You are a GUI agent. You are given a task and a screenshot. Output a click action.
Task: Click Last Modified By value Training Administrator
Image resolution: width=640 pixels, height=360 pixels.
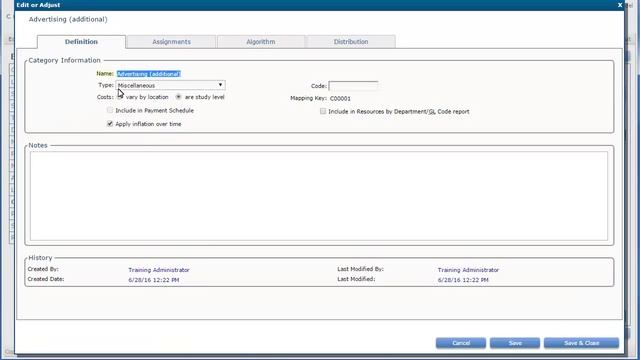(x=468, y=270)
